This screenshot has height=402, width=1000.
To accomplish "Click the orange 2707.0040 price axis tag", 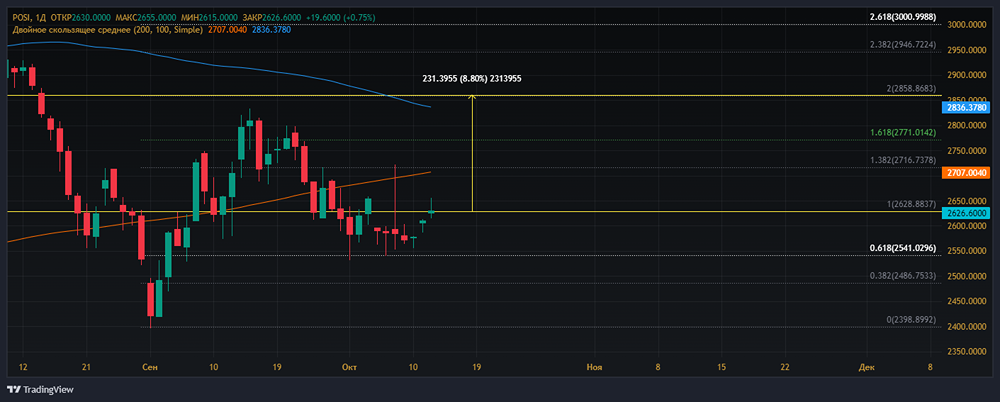I will pos(966,173).
